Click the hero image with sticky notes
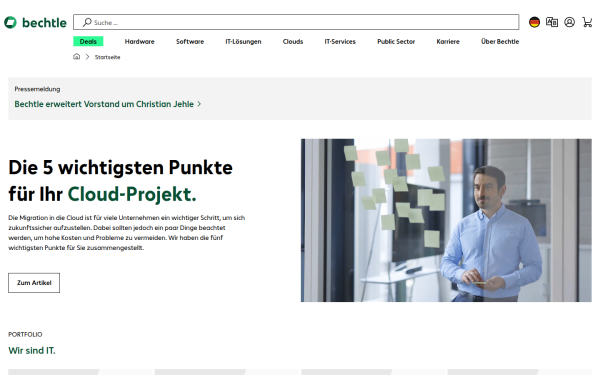The image size is (600, 375). click(446, 220)
